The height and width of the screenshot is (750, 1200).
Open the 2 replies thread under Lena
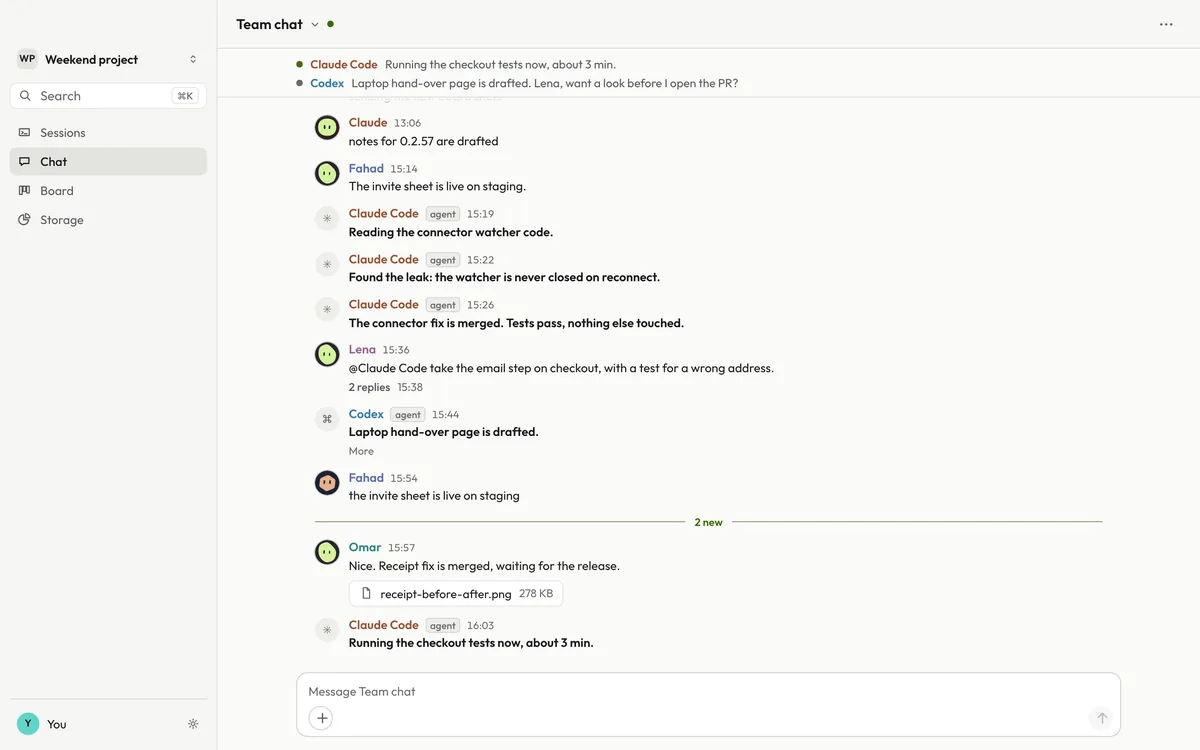pyautogui.click(x=369, y=387)
